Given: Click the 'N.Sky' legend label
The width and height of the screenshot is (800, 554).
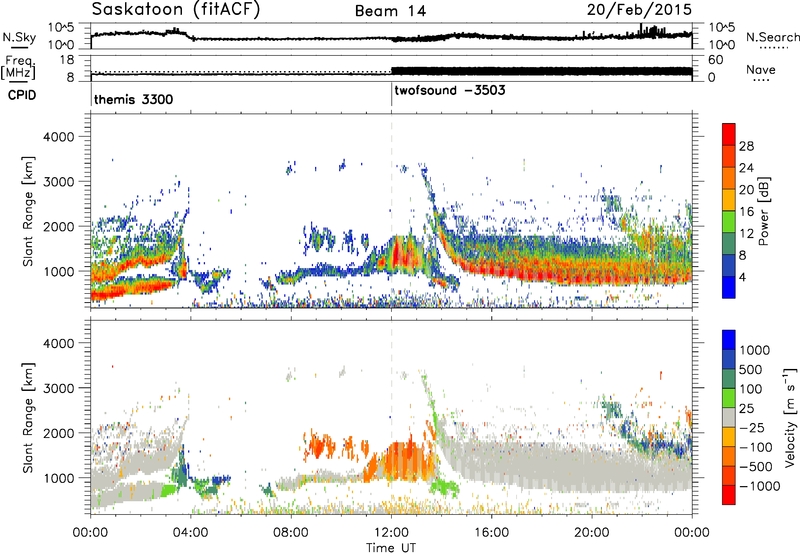Looking at the screenshot, I should point(19,37).
